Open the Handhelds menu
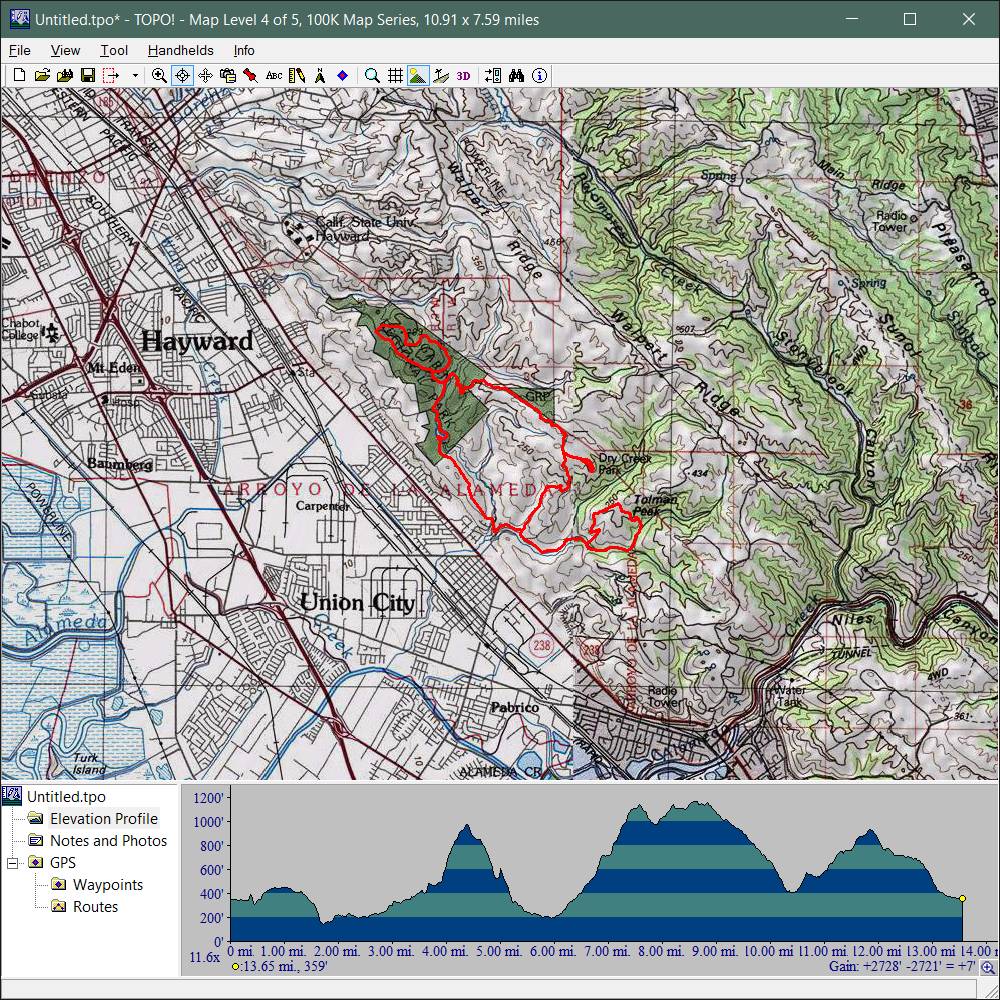This screenshot has width=1000, height=1000. click(x=180, y=50)
